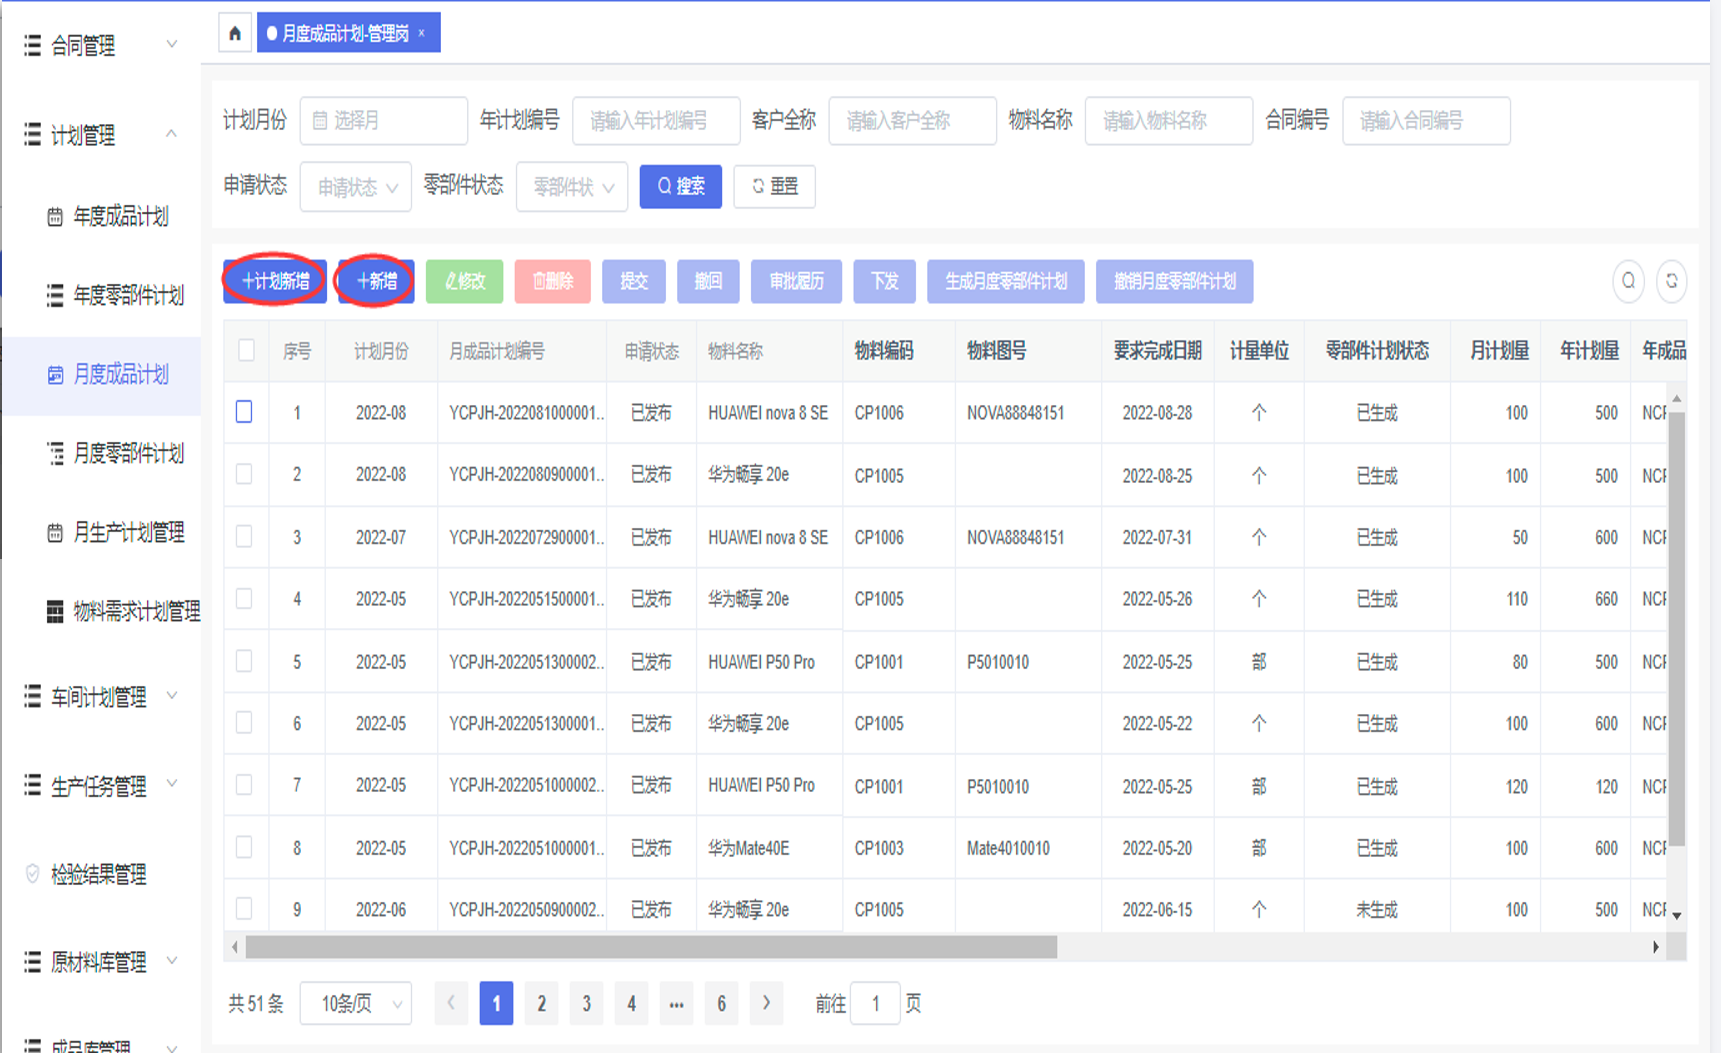Click the pagination ellipsis button
The width and height of the screenshot is (1721, 1053).
pyautogui.click(x=676, y=1003)
